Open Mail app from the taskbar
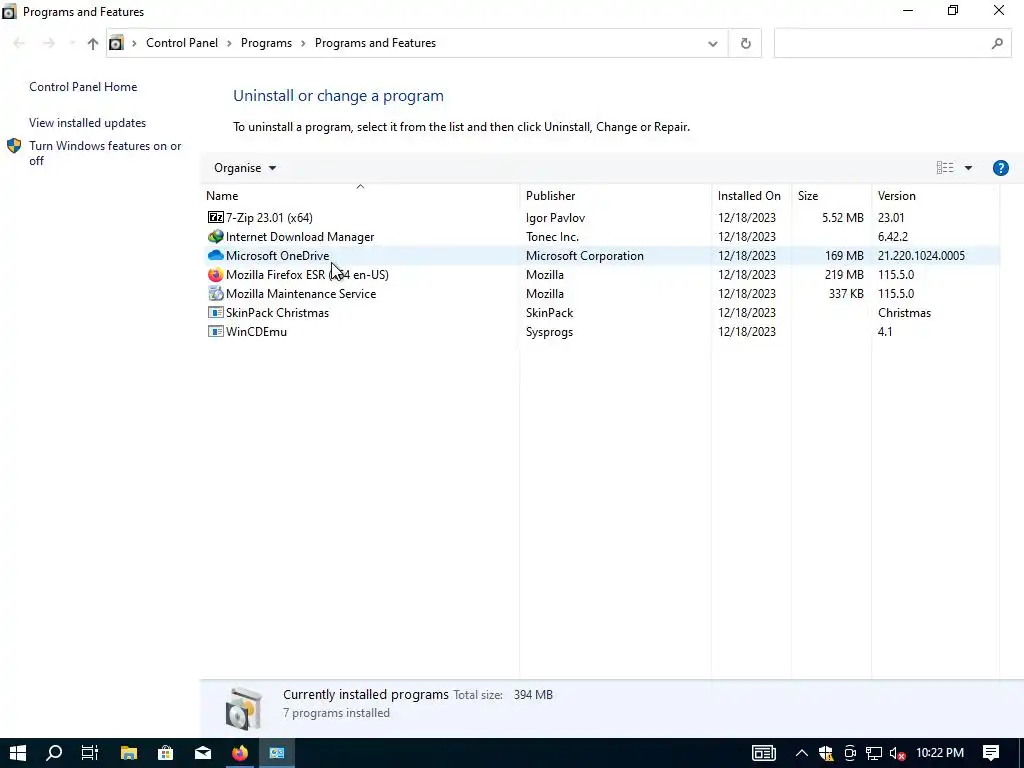The height and width of the screenshot is (768, 1024). coord(203,753)
